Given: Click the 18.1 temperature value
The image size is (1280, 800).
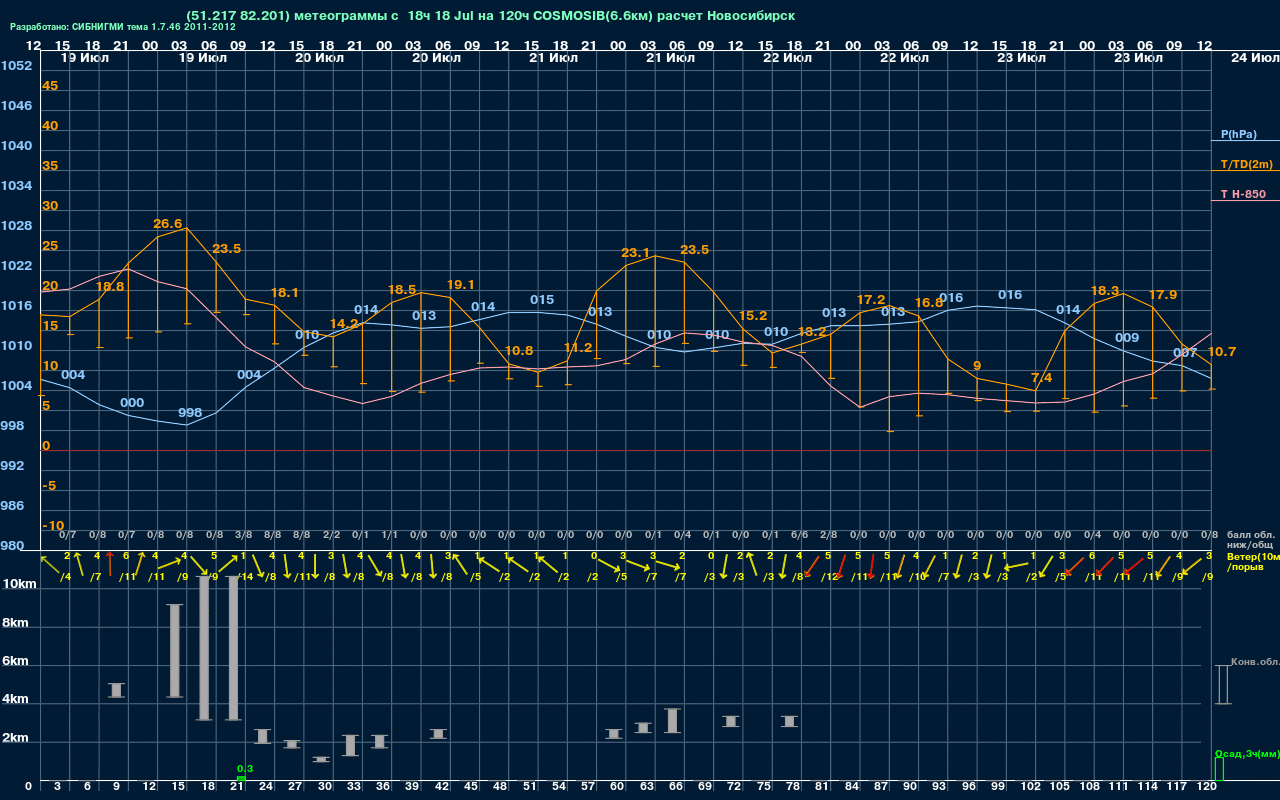Looking at the screenshot, I should 285,293.
